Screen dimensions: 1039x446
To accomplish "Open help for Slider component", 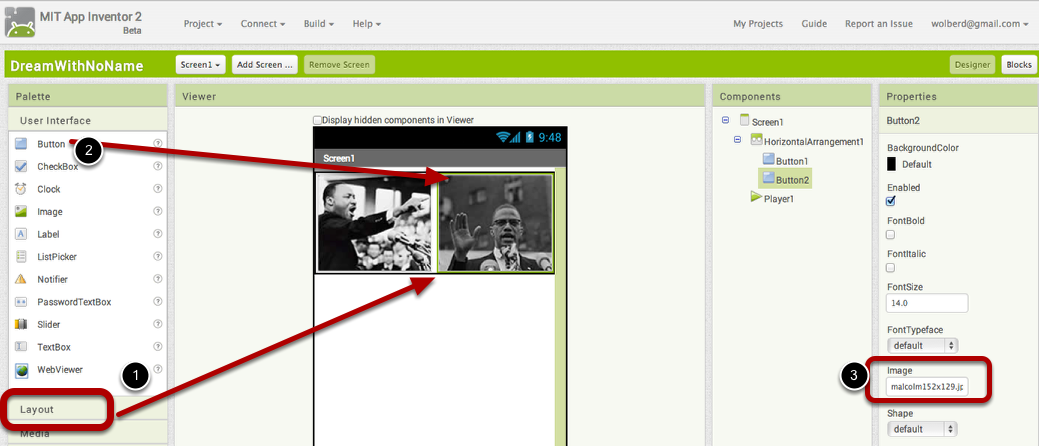I will (158, 323).
